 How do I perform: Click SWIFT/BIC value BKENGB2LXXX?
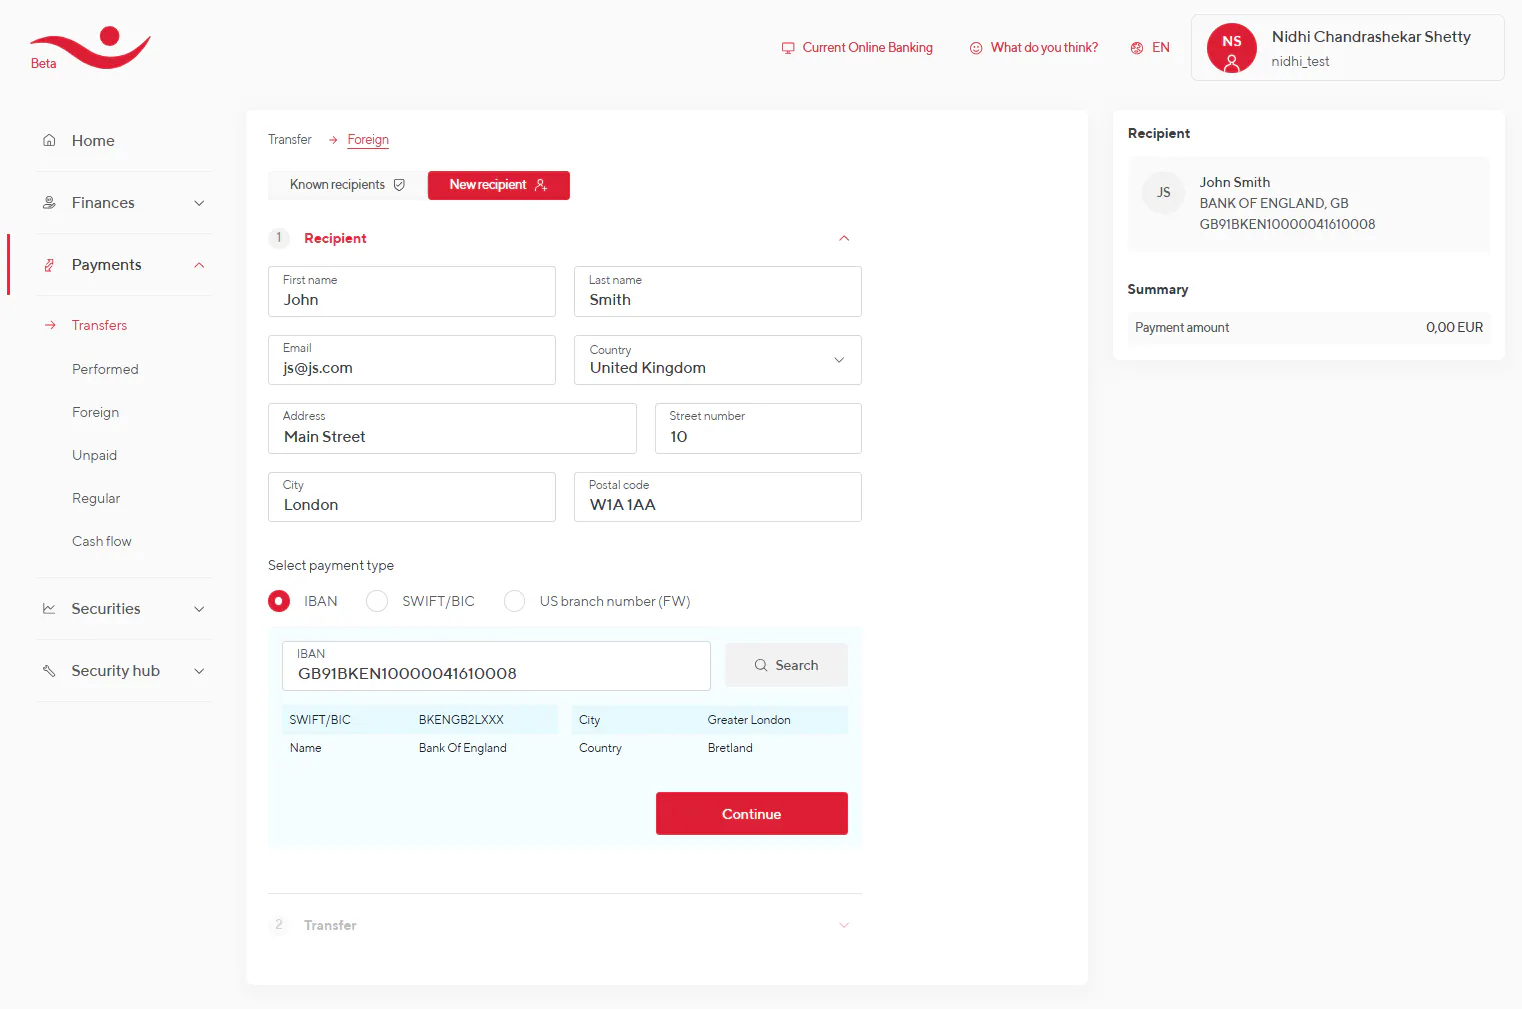(x=461, y=720)
